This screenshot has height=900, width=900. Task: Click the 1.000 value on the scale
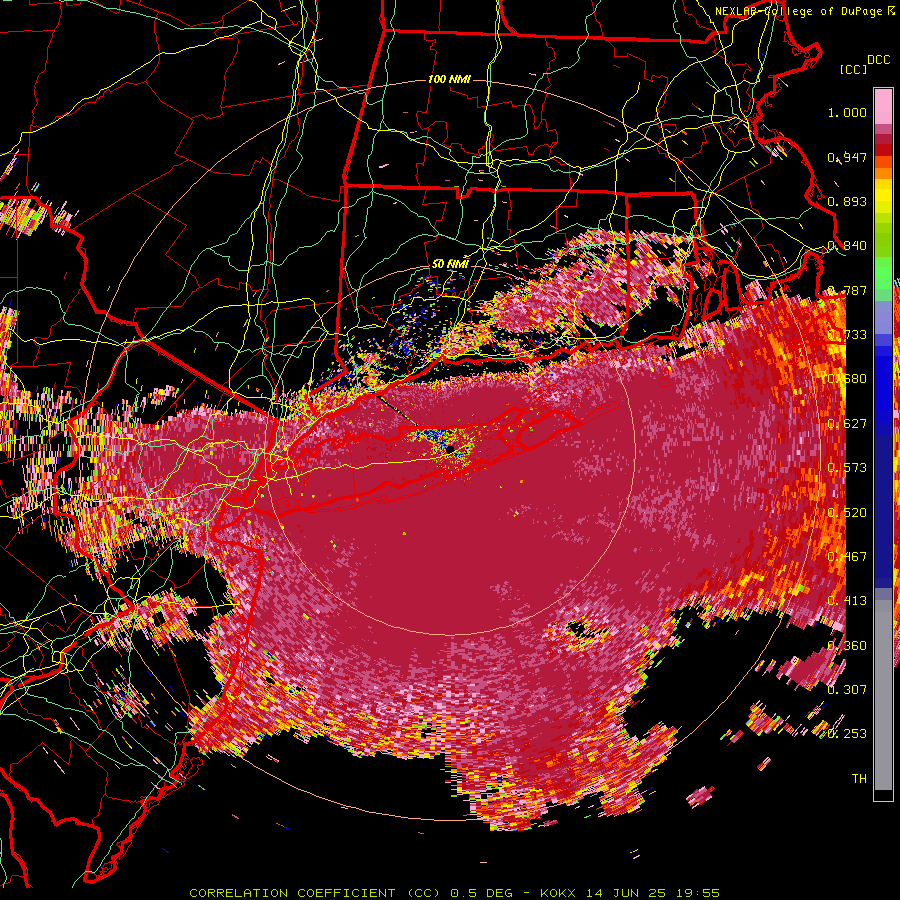tap(847, 112)
